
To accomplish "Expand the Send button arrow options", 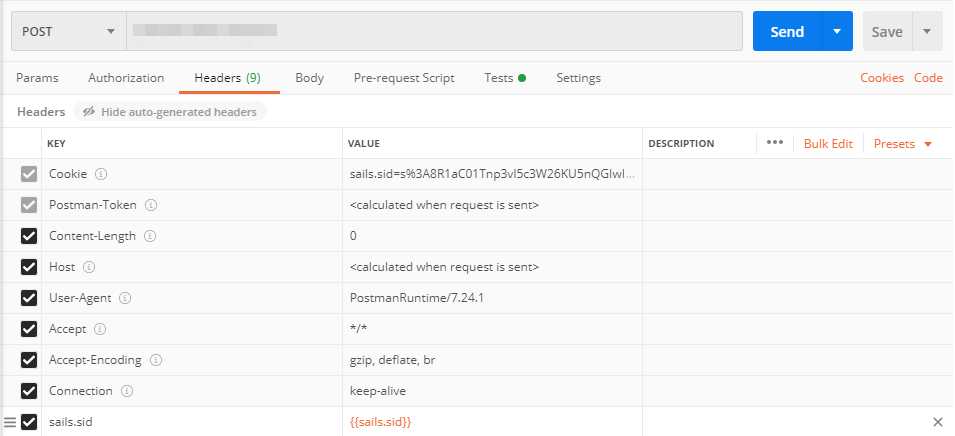I will click(x=837, y=31).
